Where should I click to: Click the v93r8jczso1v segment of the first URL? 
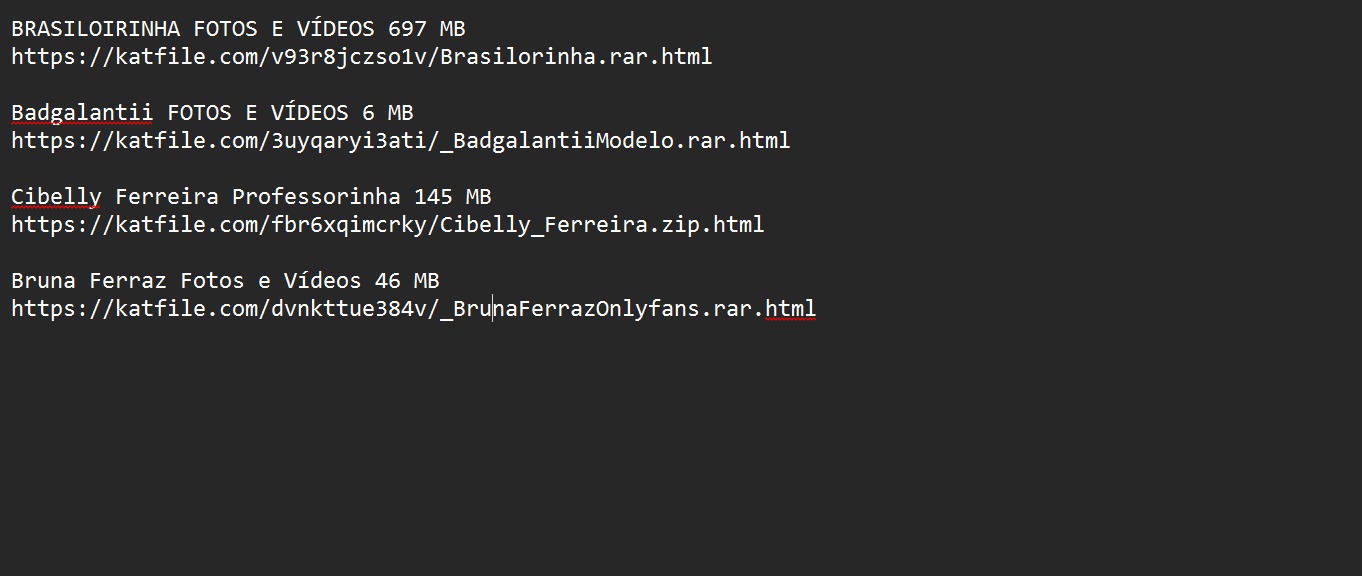(x=349, y=57)
